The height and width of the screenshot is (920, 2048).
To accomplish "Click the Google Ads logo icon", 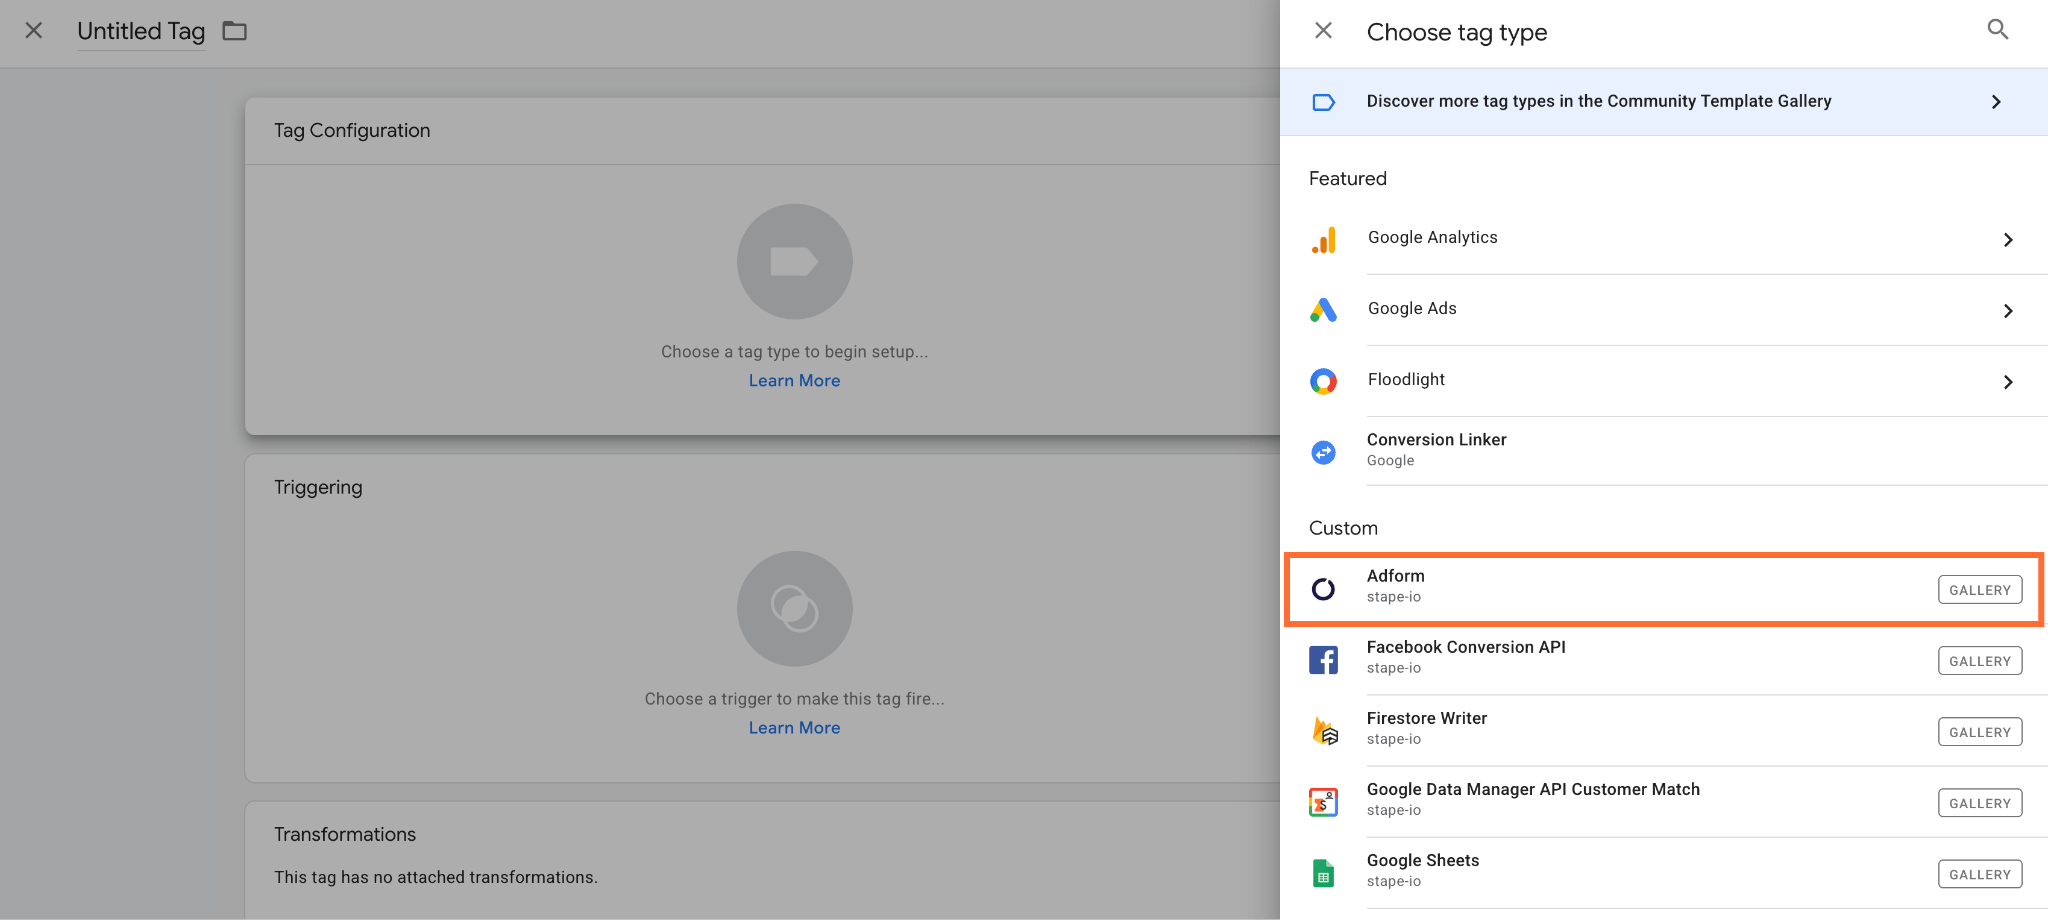I will click(1323, 310).
